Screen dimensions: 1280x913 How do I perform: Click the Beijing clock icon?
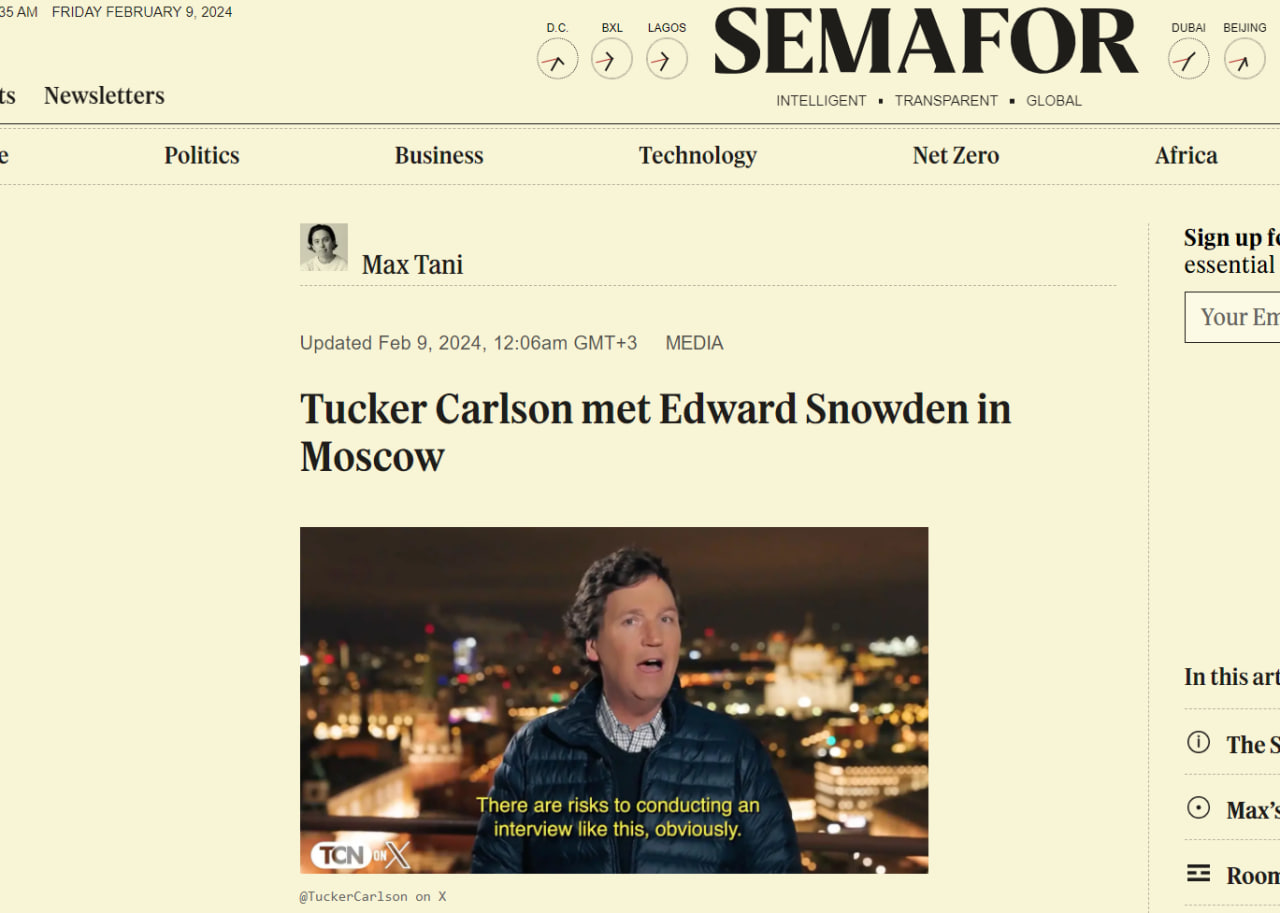click(x=1244, y=59)
